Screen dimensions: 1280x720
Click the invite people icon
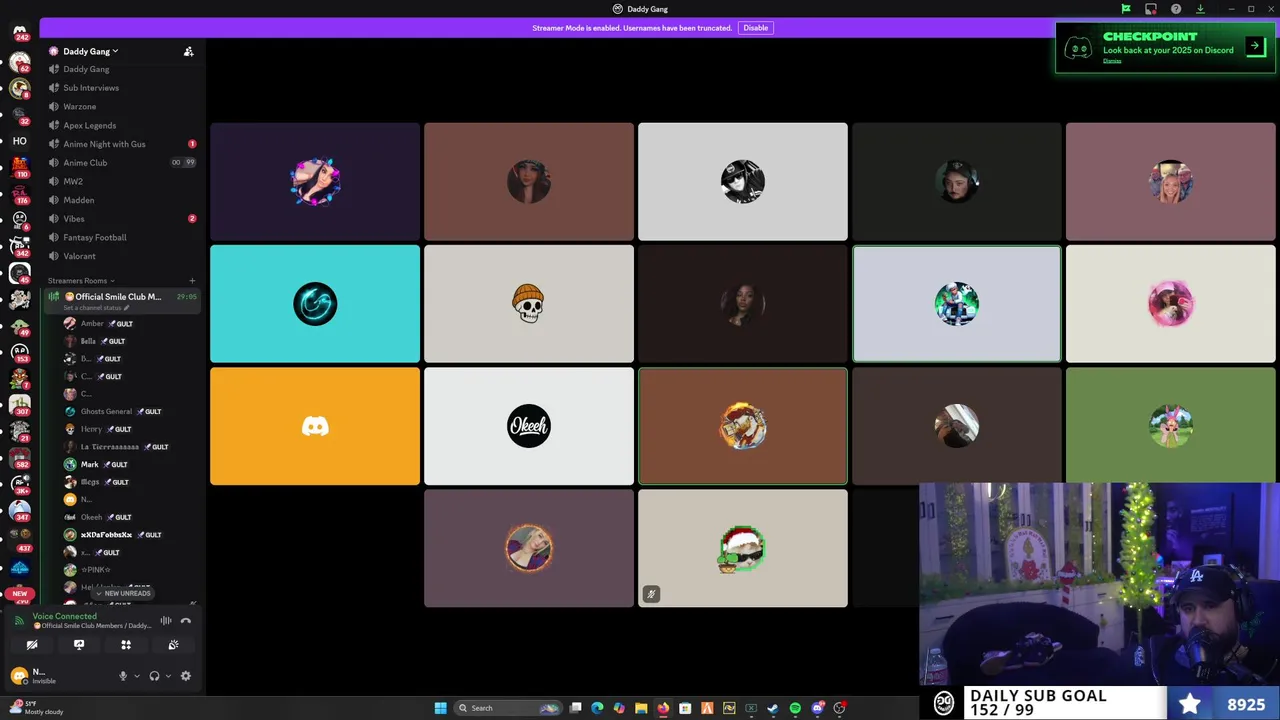click(x=188, y=51)
